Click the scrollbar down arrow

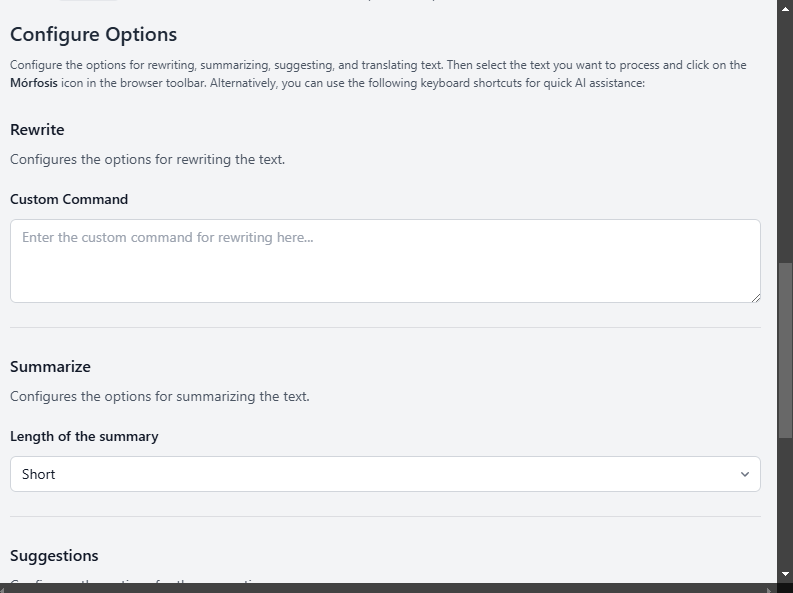[785, 574]
